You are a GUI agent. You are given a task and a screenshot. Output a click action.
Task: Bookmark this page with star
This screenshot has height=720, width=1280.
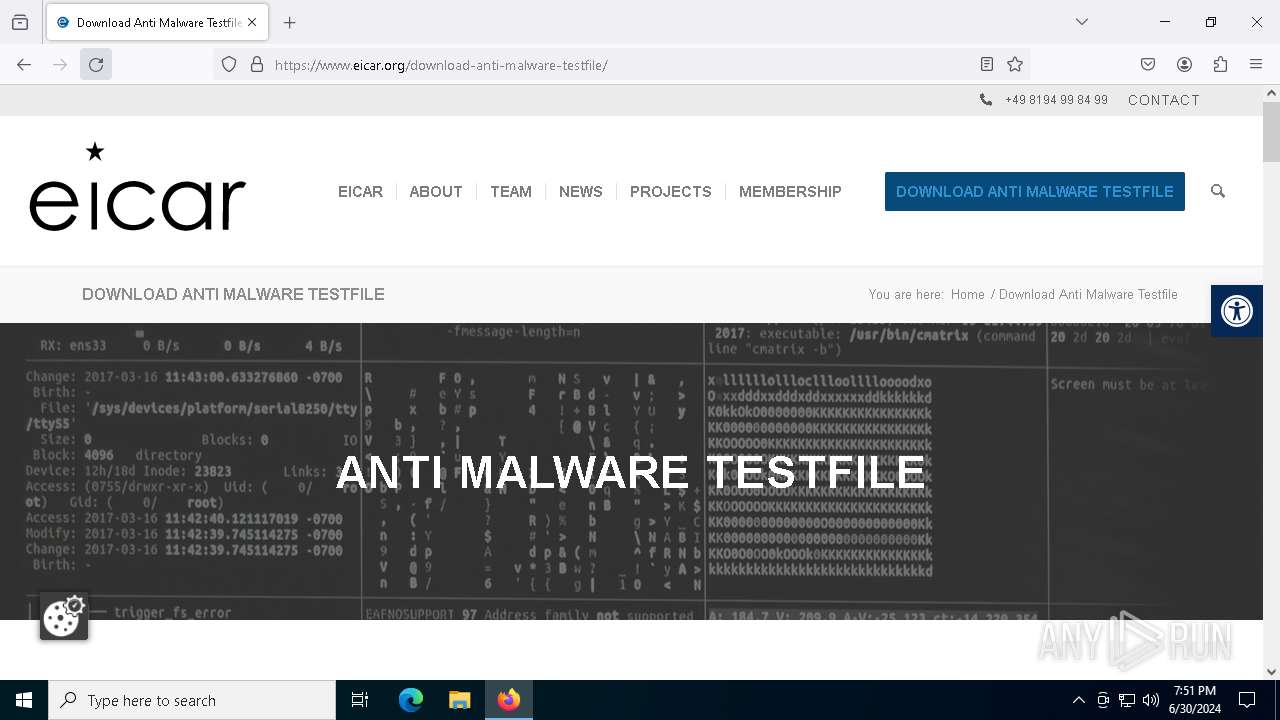[1015, 65]
